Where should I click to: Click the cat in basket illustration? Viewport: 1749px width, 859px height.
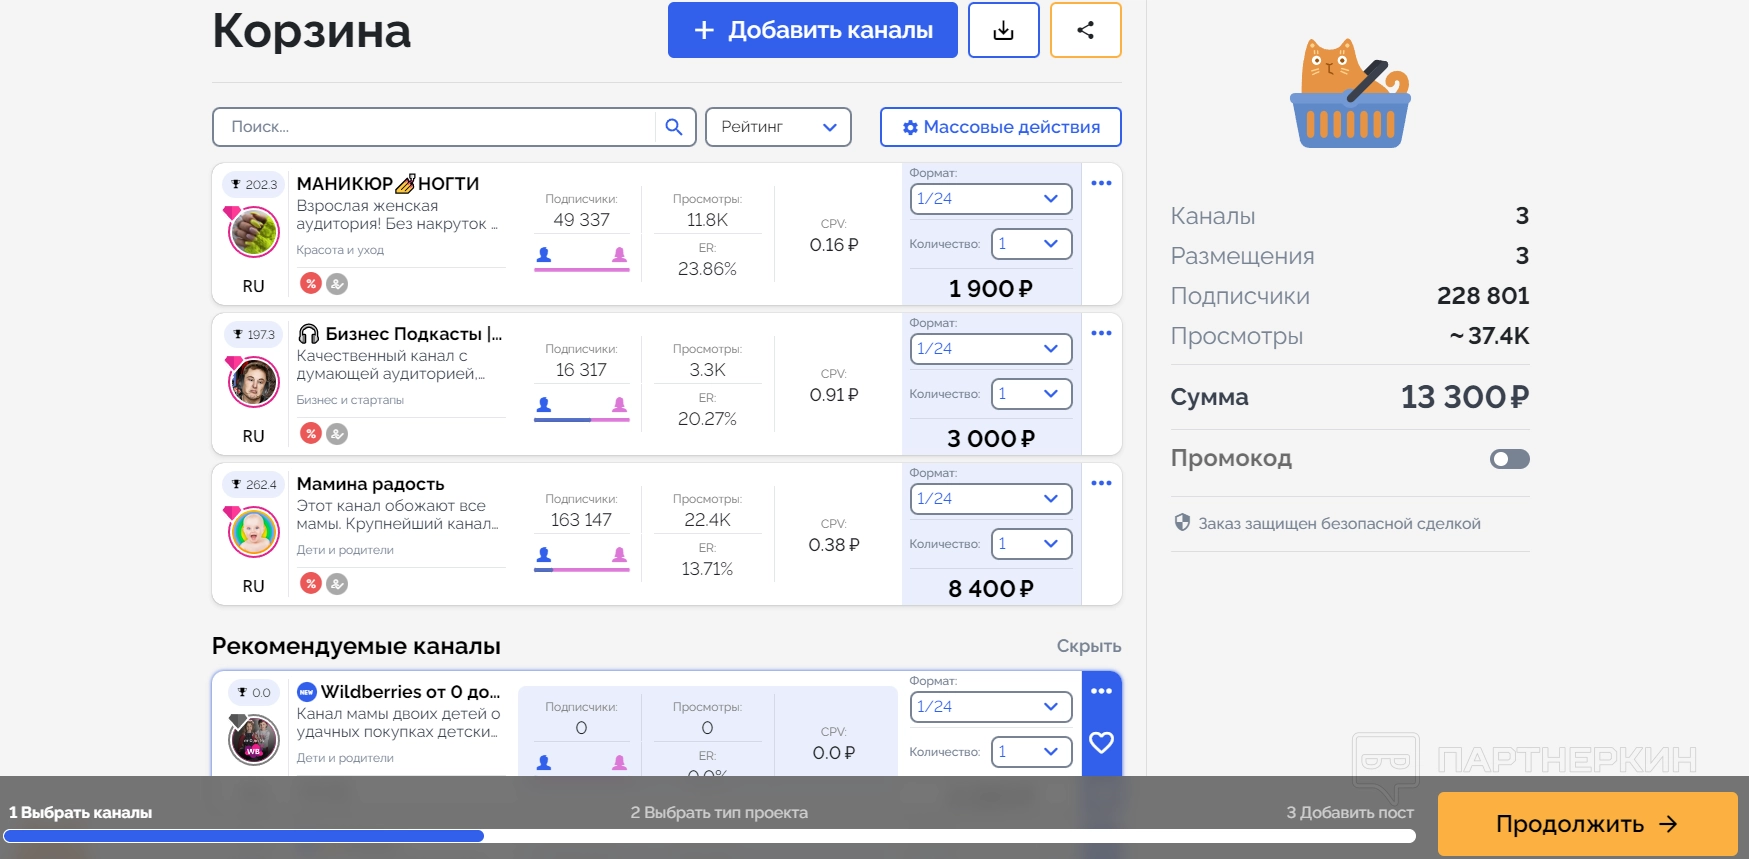[x=1350, y=94]
